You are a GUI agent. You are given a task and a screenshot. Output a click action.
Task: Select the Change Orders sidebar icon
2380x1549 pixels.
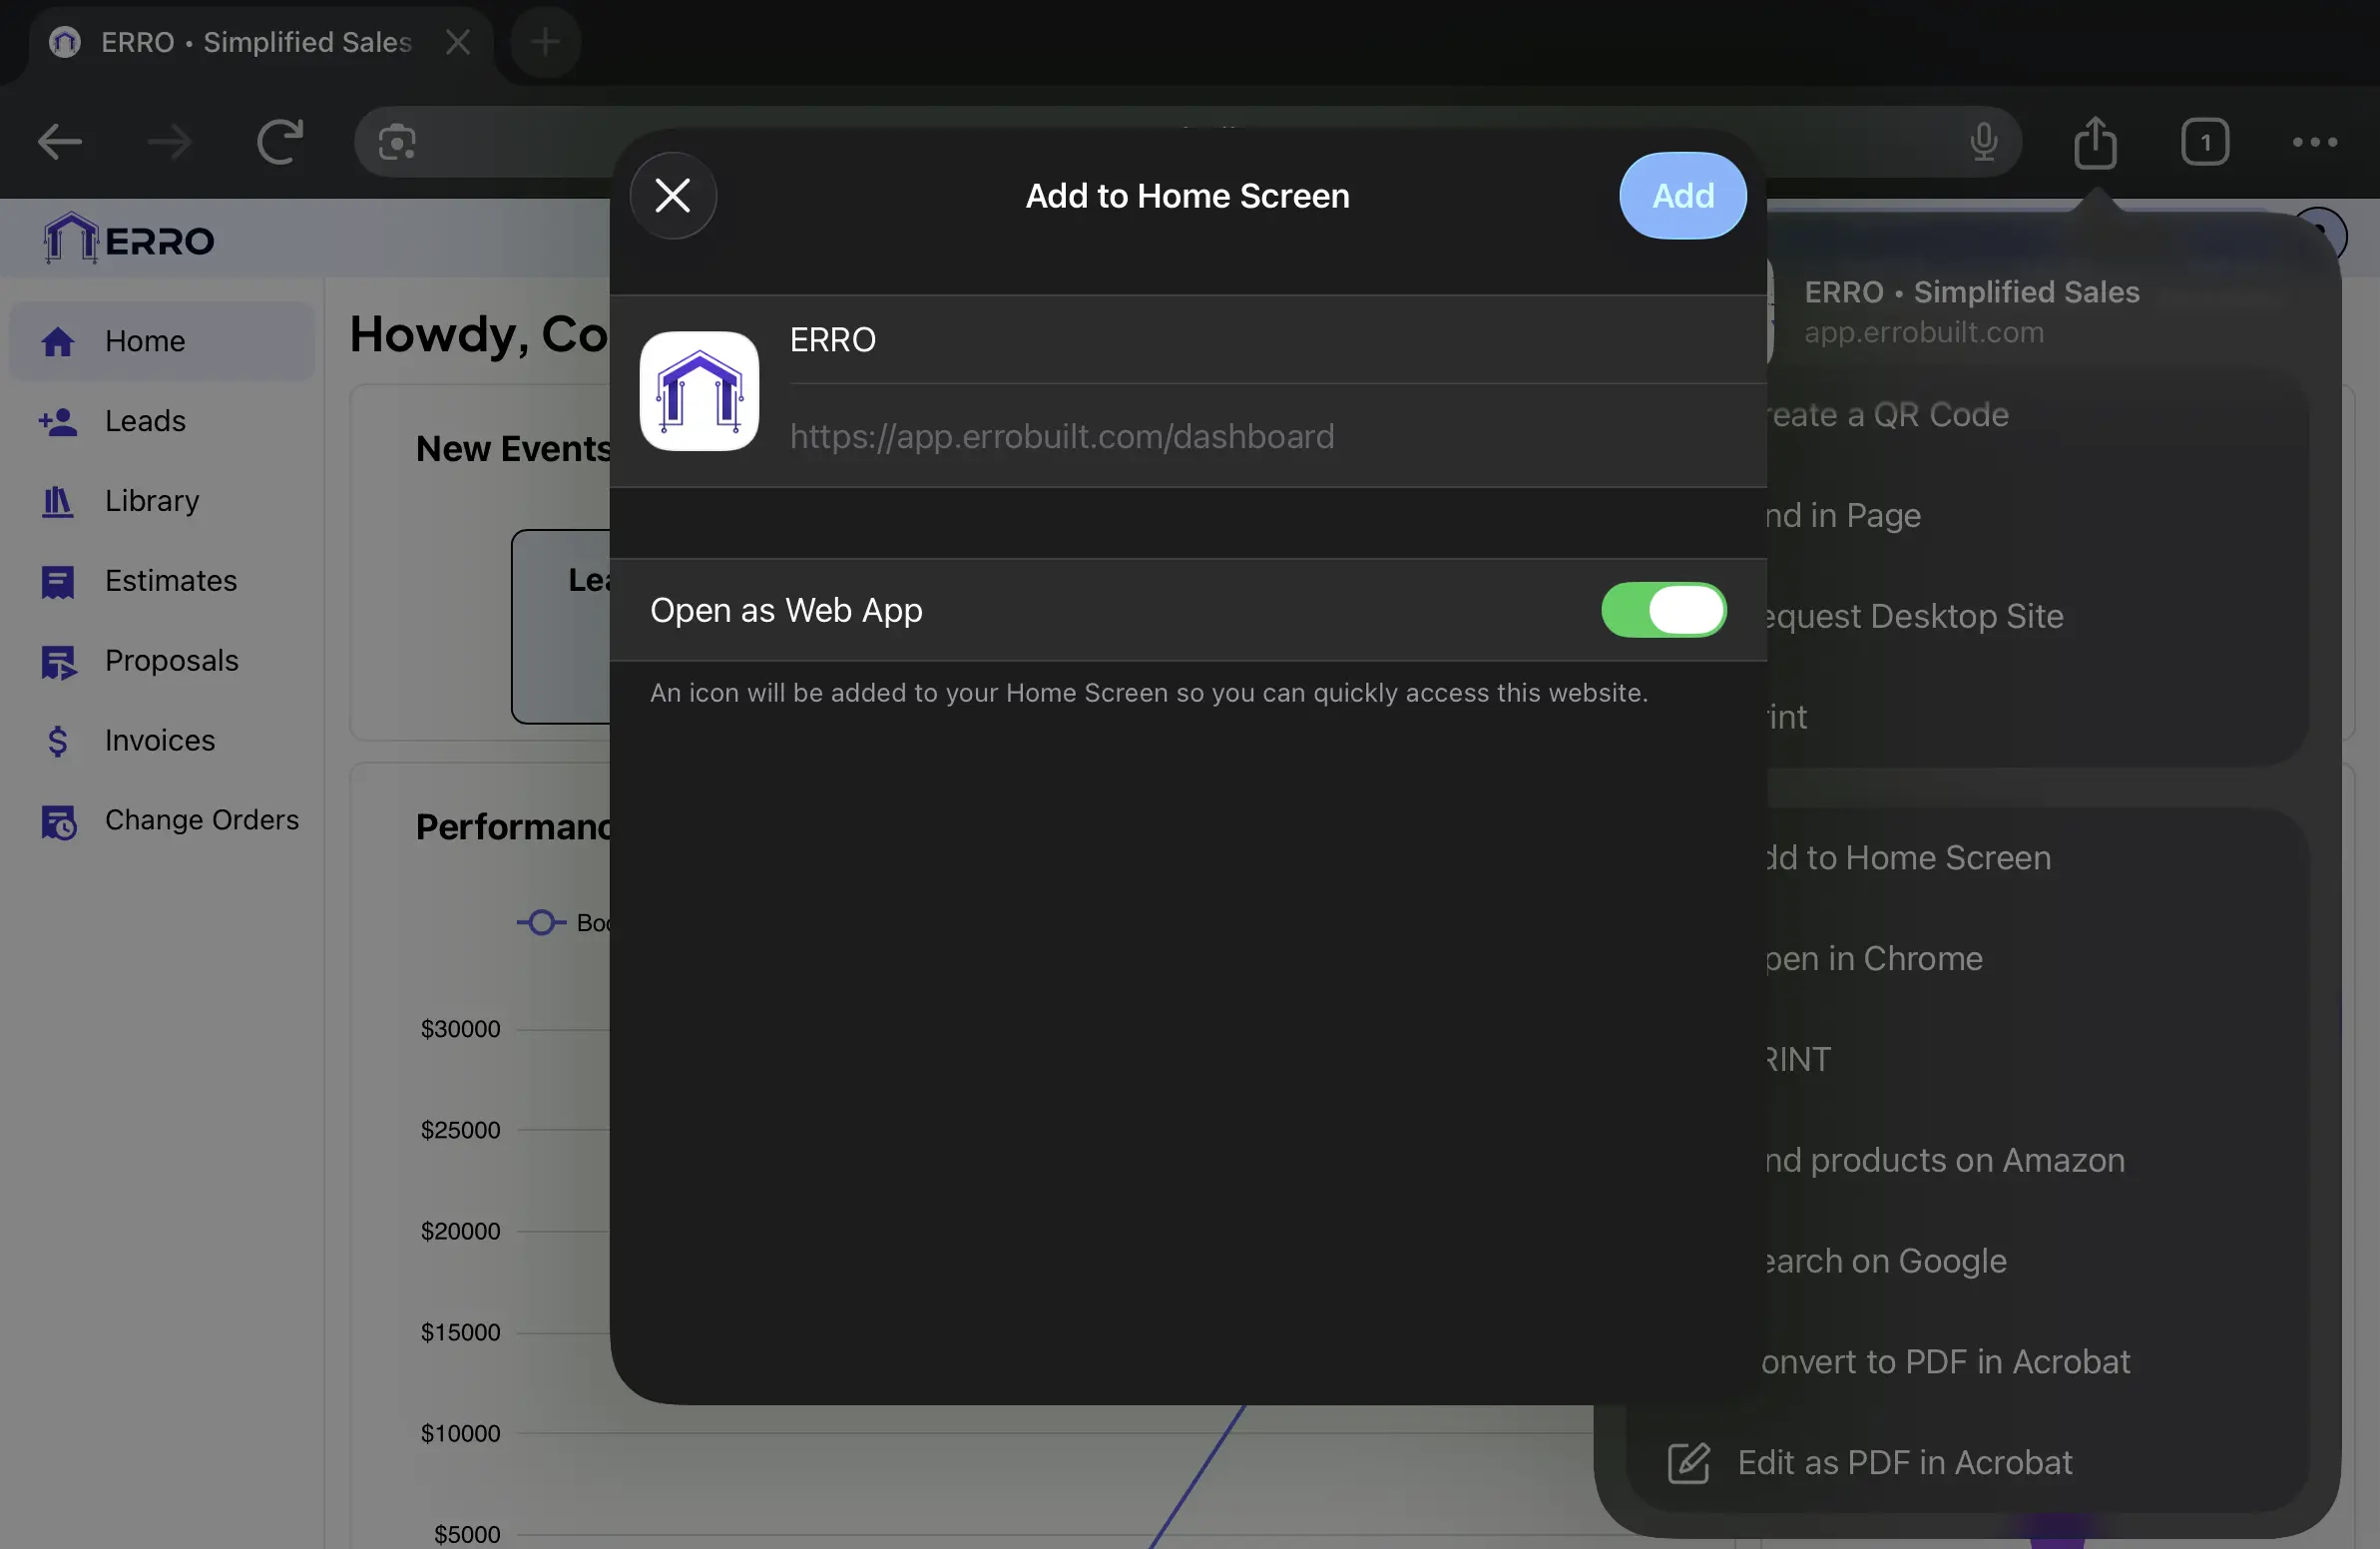[x=60, y=821]
